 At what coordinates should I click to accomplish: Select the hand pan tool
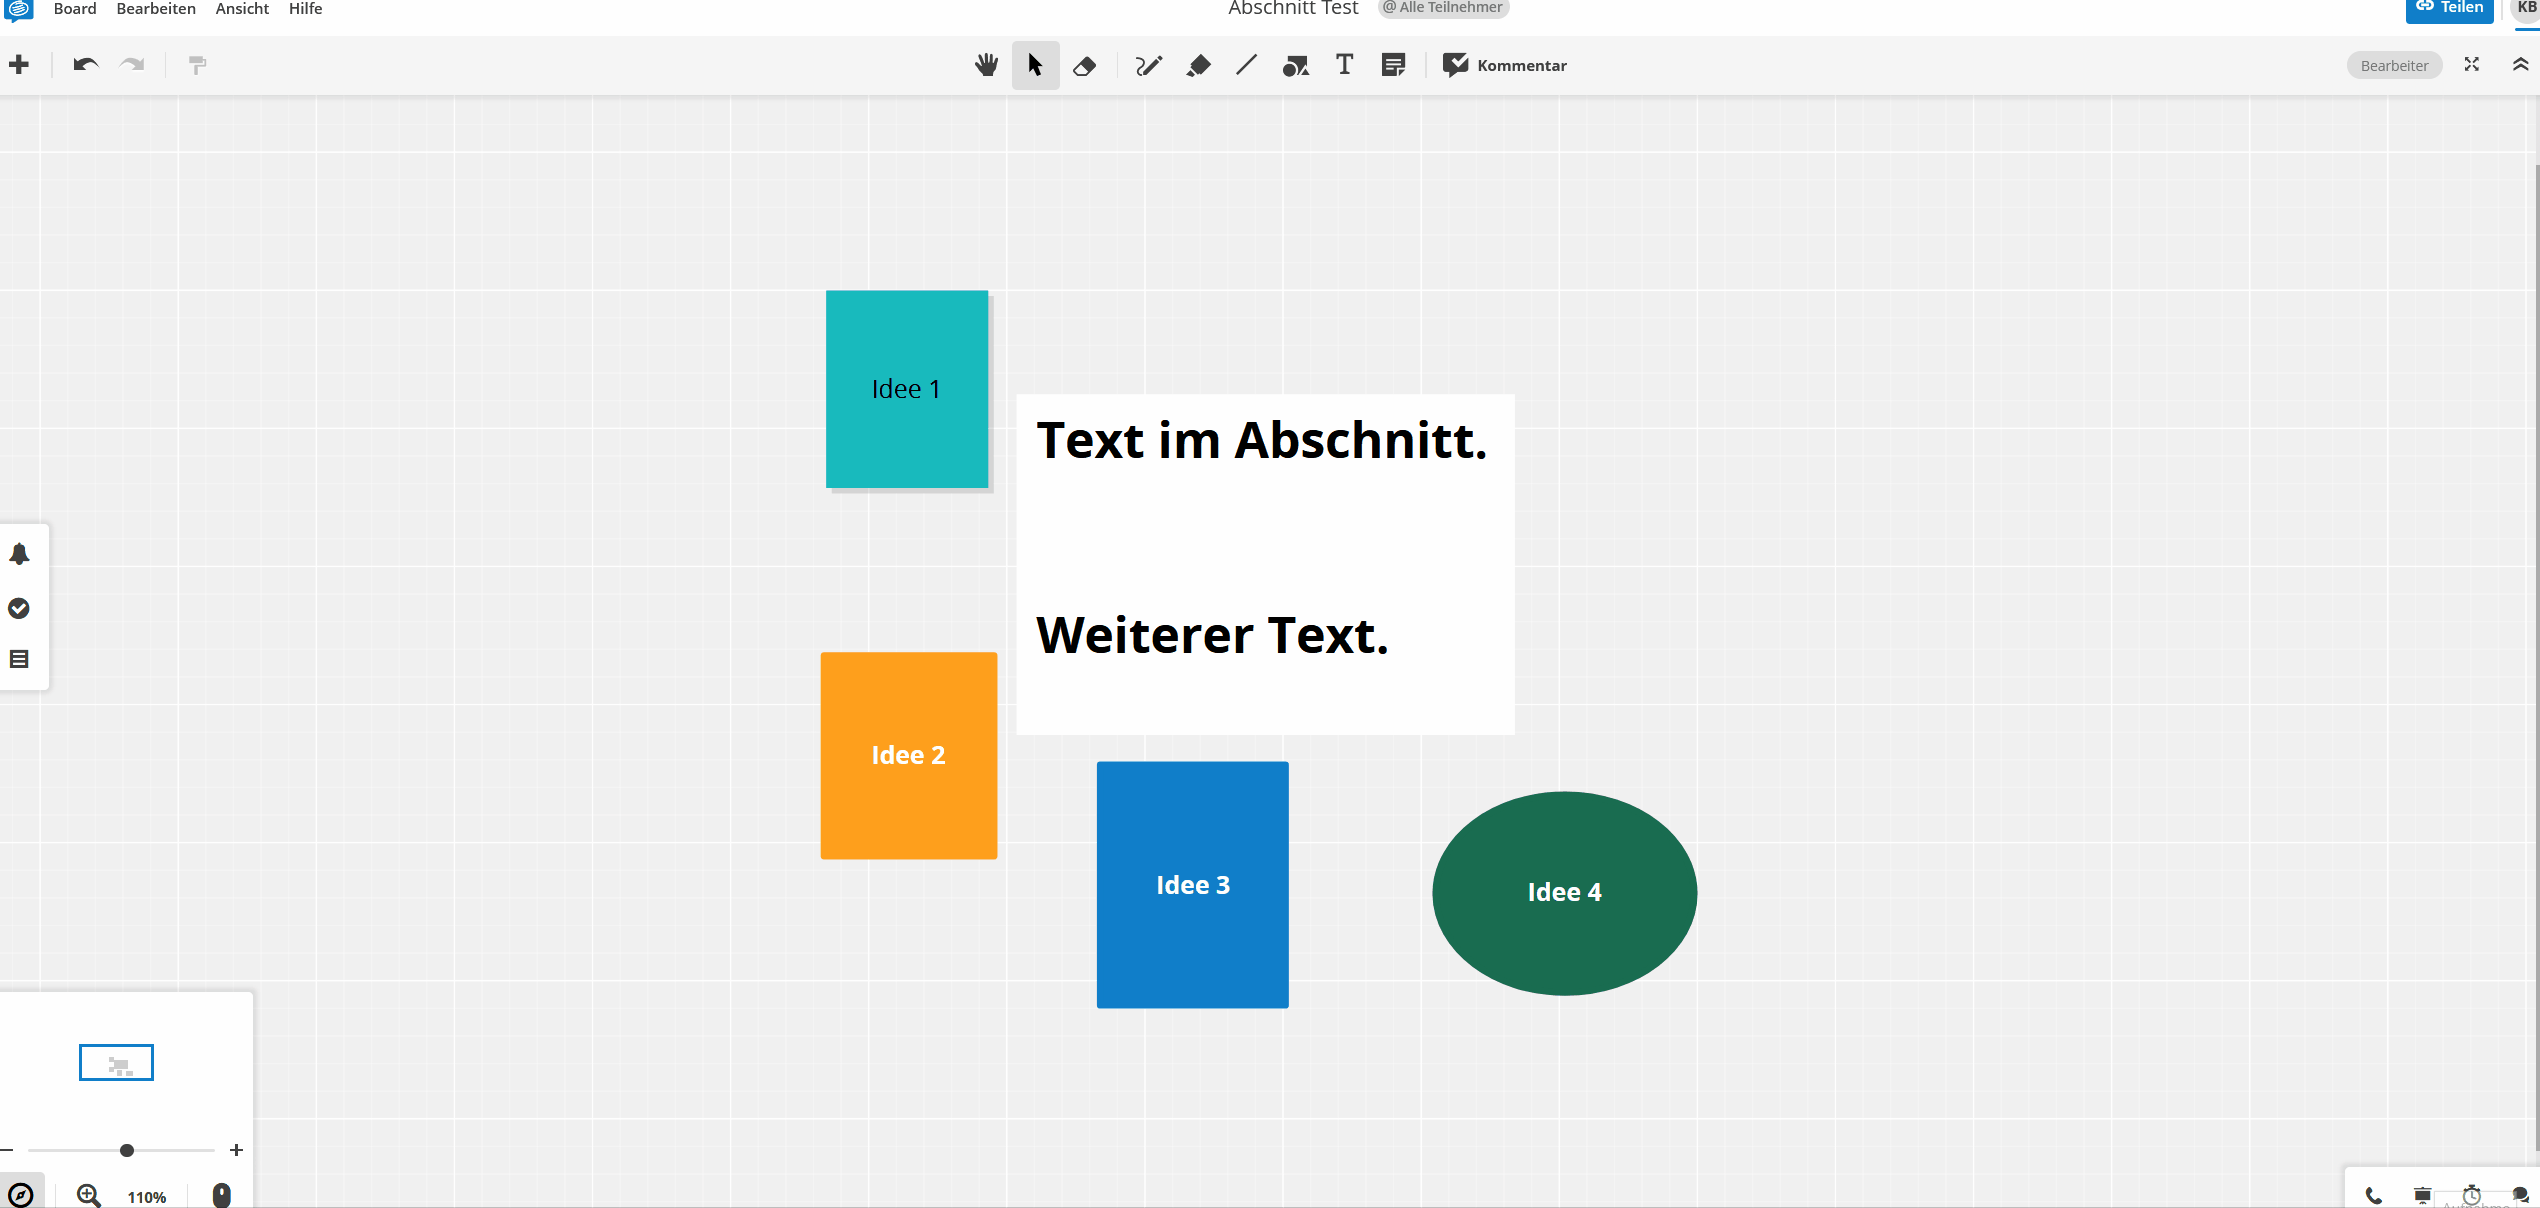[x=987, y=65]
